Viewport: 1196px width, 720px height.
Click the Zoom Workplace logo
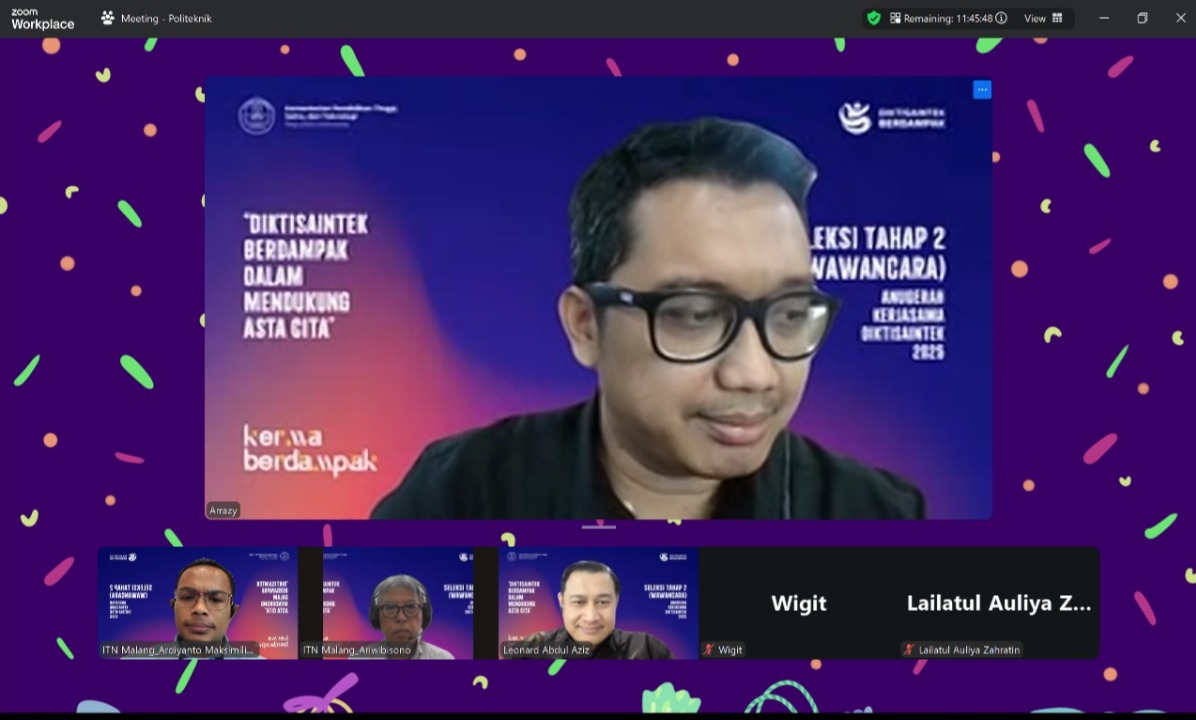[x=42, y=18]
